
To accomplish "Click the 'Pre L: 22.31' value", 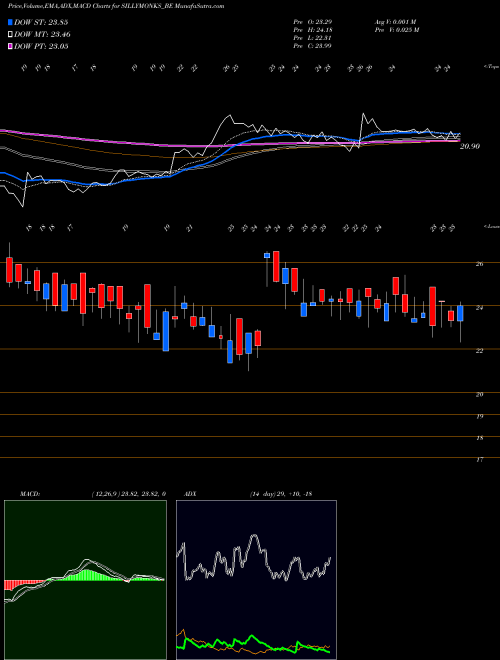I will (x=314, y=38).
